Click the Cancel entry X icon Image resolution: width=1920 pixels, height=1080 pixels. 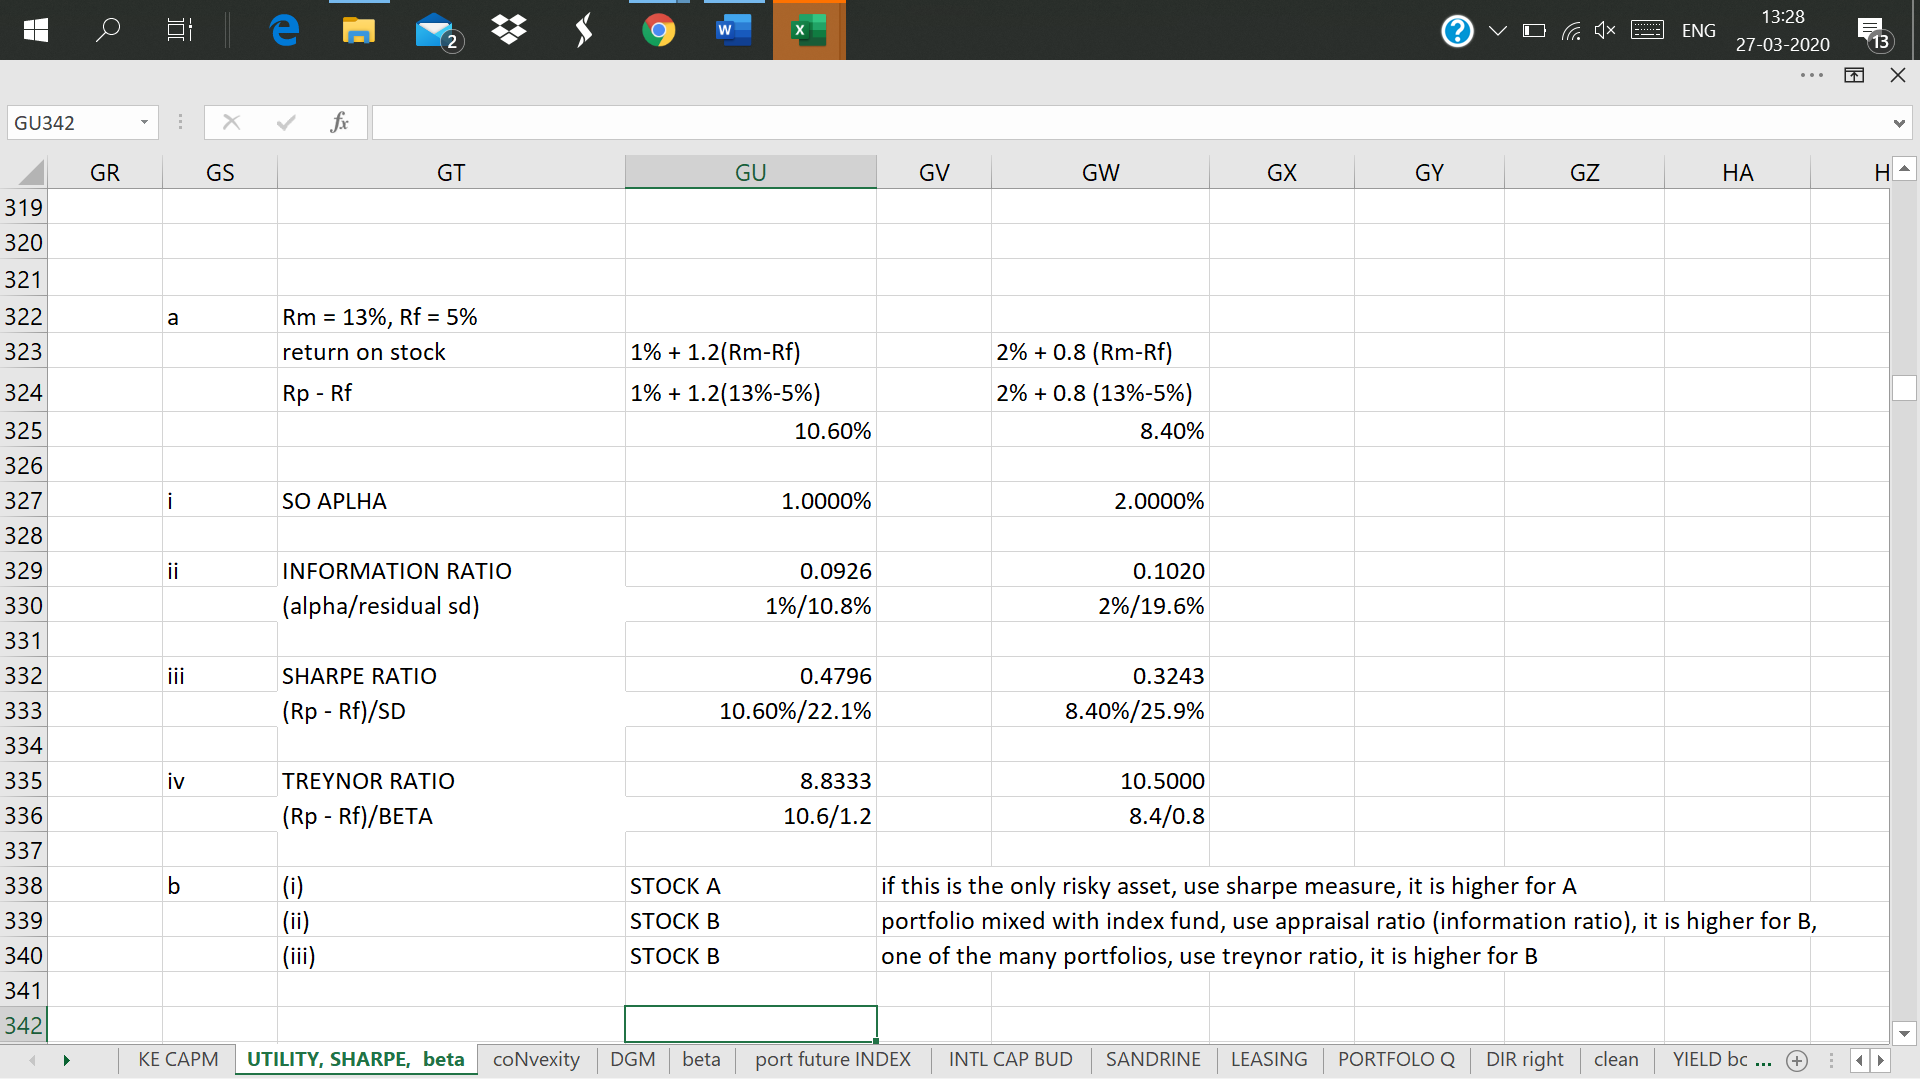click(231, 122)
